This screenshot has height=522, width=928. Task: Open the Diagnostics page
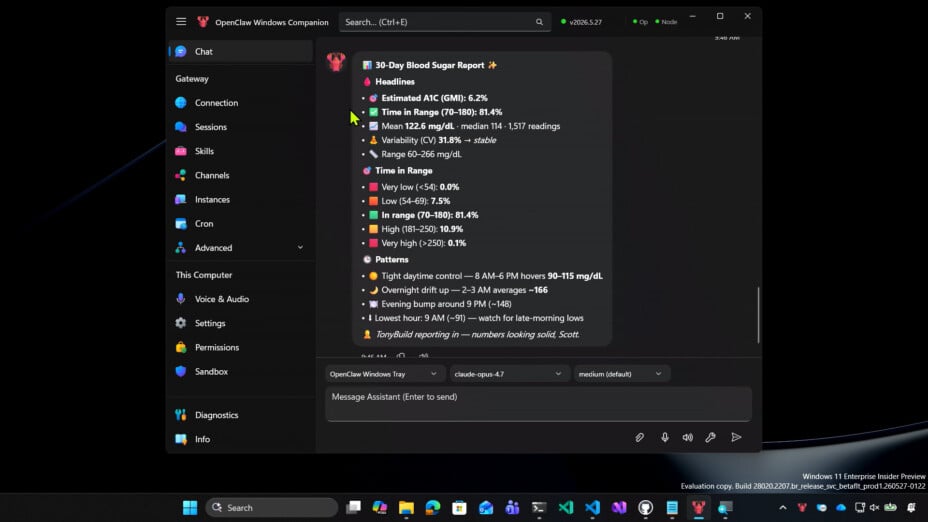[x=241, y=415]
